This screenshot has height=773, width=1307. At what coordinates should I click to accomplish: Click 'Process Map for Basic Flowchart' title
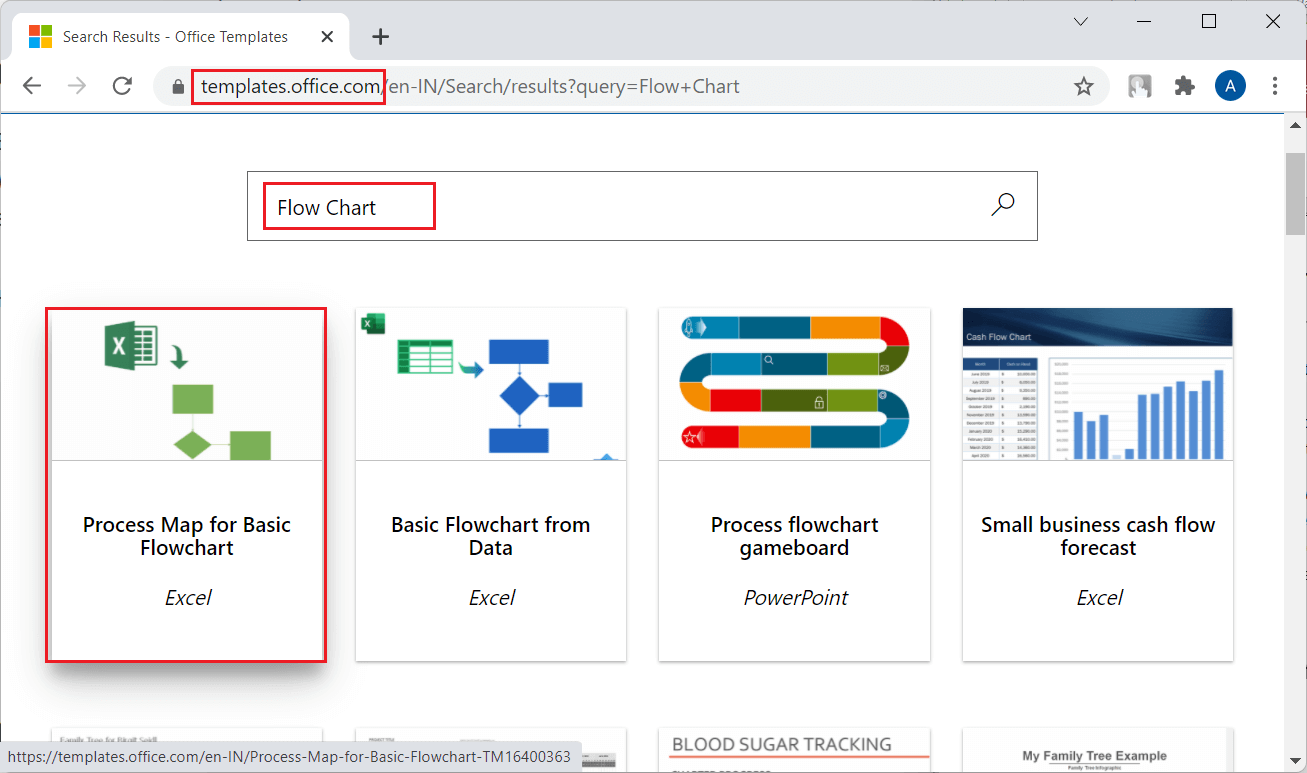pos(187,536)
